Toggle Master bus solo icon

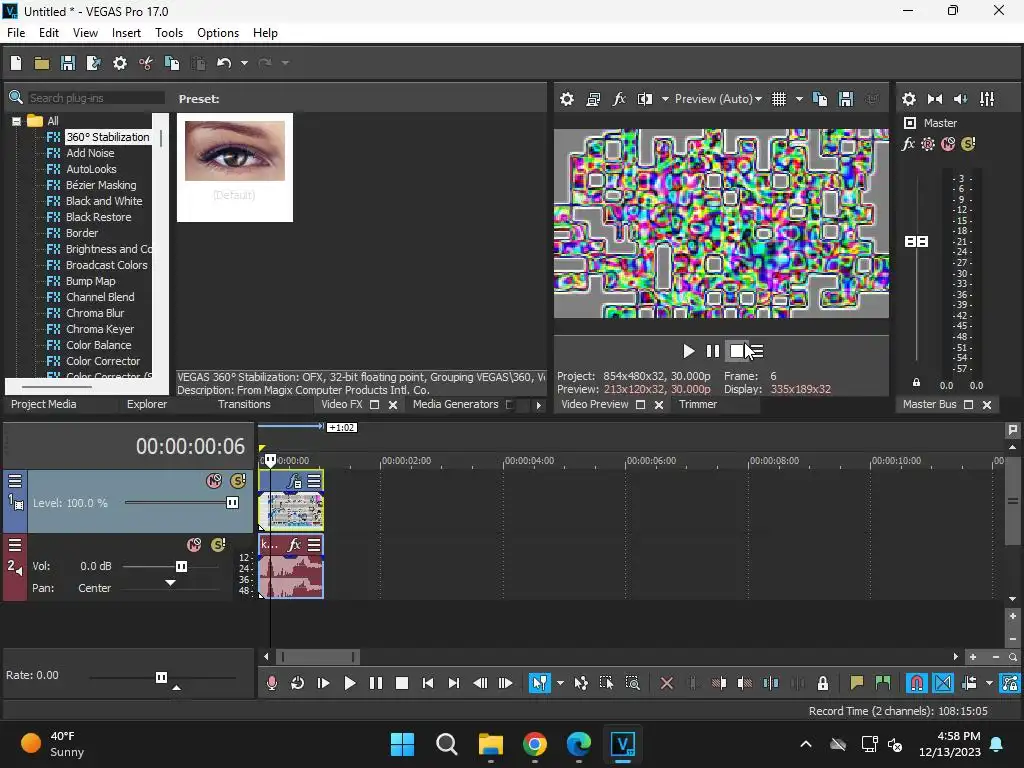(968, 144)
